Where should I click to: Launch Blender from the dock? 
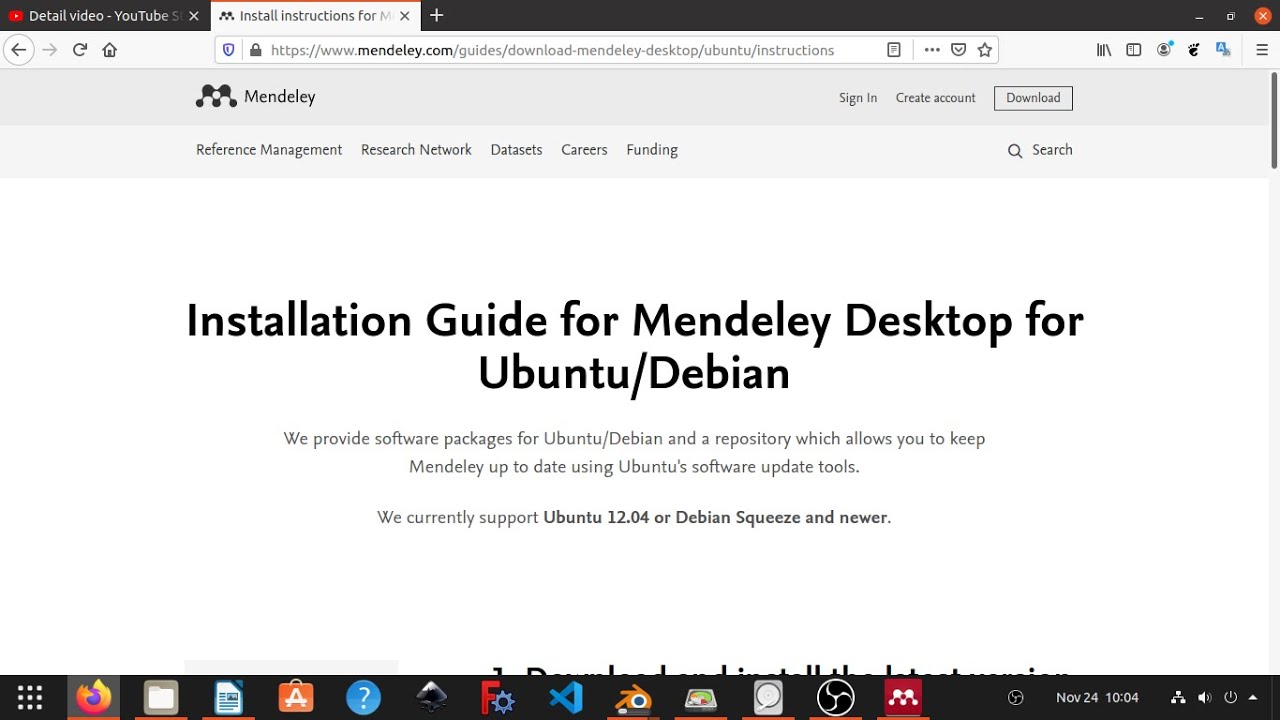click(x=633, y=698)
